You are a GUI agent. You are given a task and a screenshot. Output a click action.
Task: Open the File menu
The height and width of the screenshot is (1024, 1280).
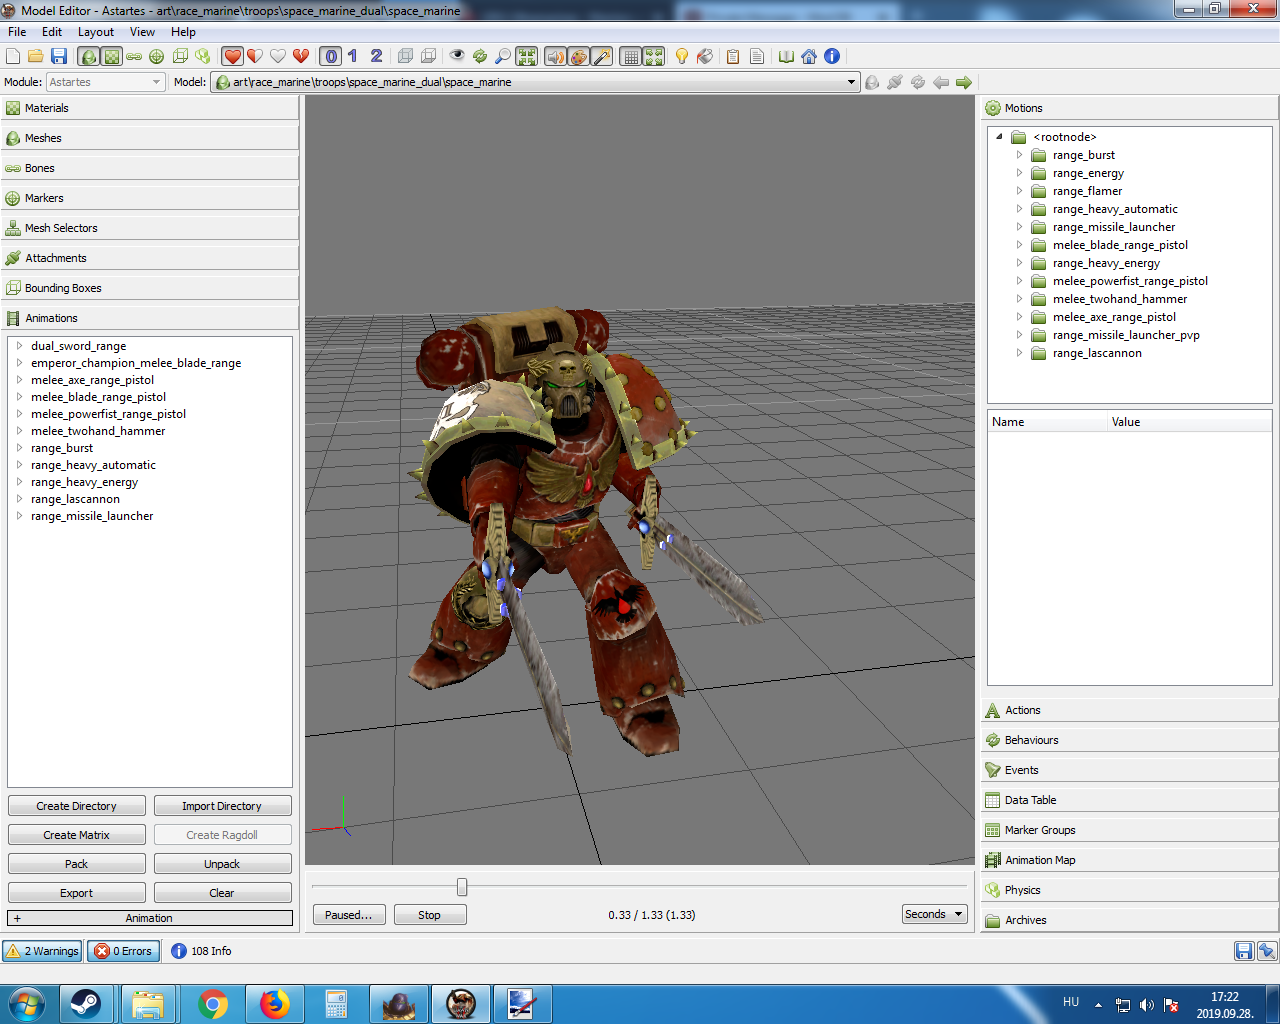17,32
